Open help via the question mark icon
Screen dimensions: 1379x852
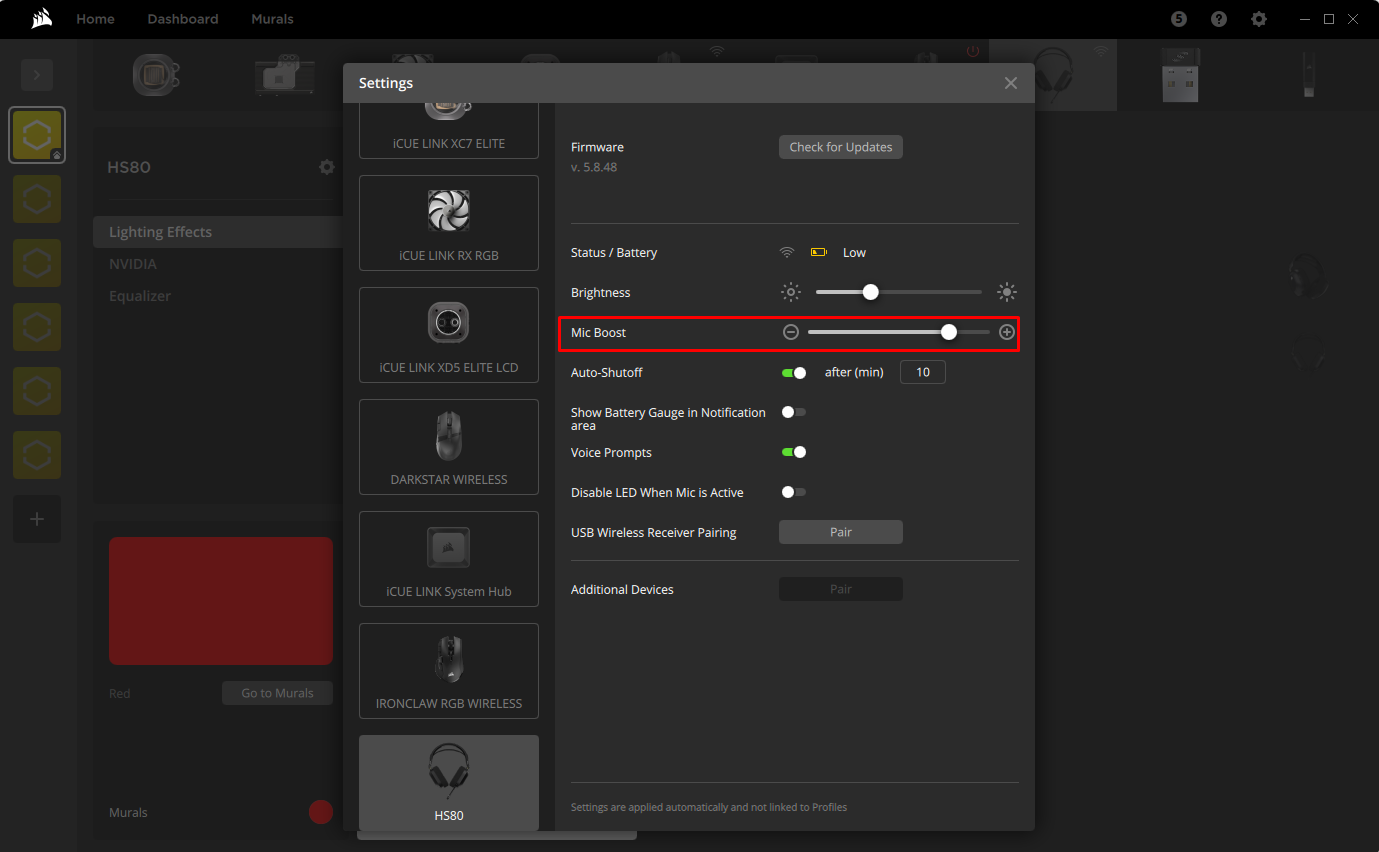click(x=1218, y=18)
